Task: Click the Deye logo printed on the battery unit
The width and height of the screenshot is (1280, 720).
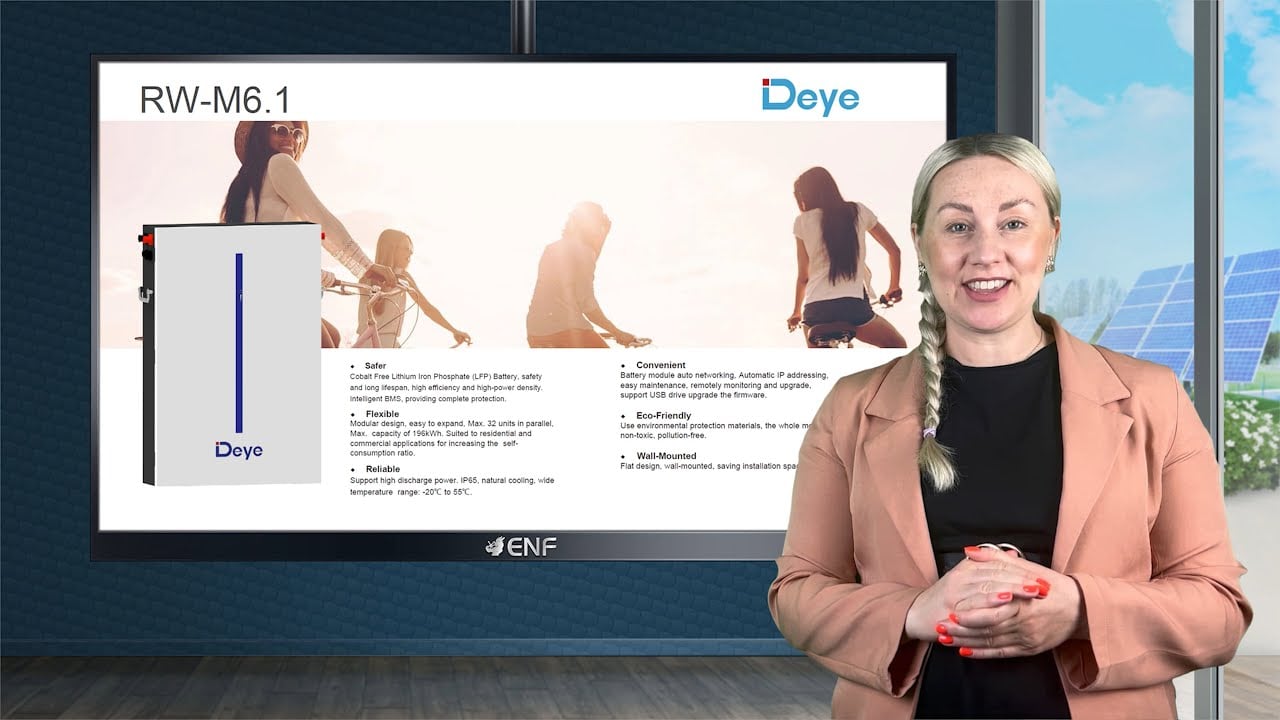Action: pos(239,450)
